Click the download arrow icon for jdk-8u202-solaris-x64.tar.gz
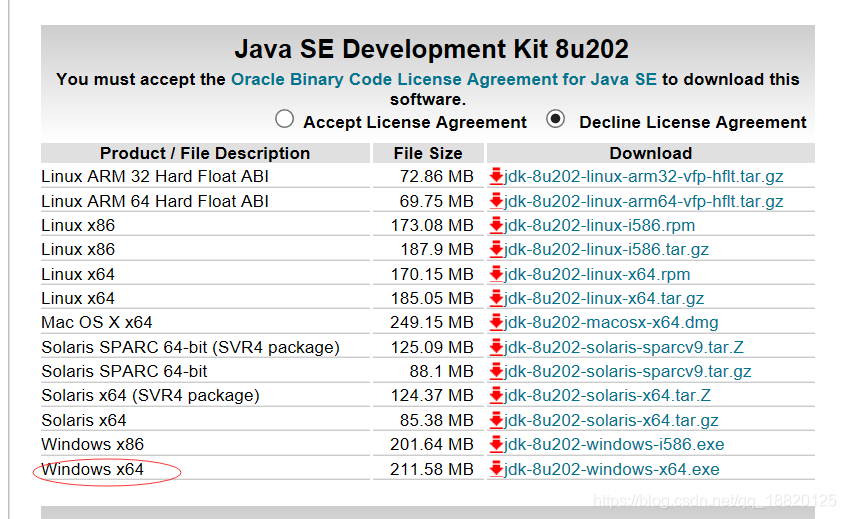The image size is (846, 519). coord(496,420)
